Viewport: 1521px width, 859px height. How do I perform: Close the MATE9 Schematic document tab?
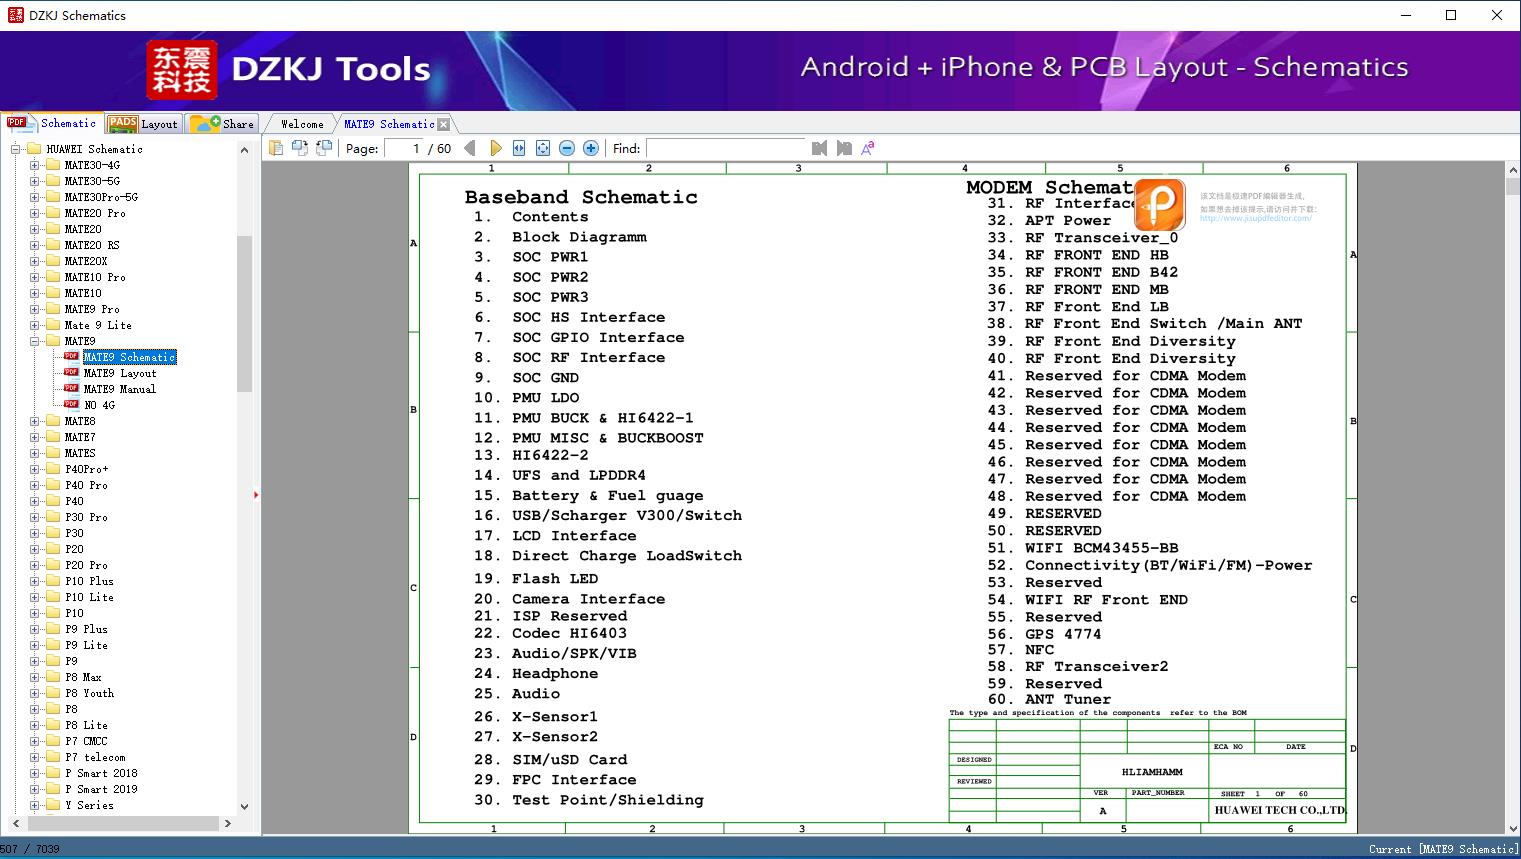(443, 123)
